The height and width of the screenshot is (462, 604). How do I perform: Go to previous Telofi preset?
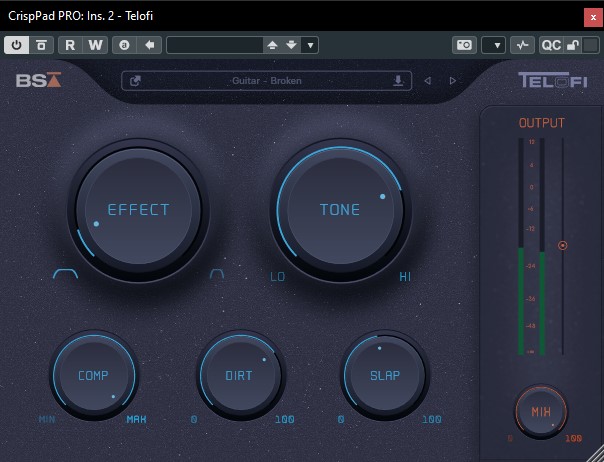point(427,81)
